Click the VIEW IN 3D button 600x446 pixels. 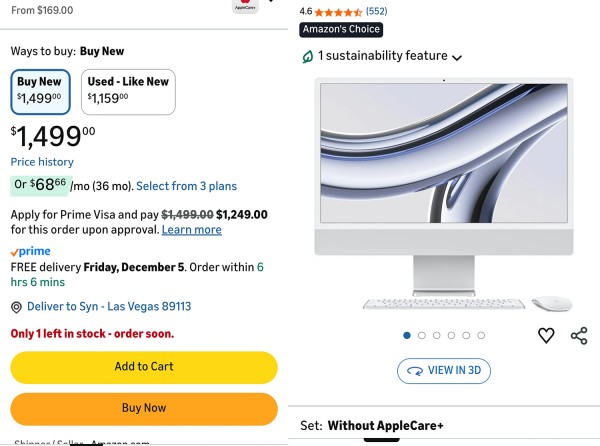[x=444, y=370]
